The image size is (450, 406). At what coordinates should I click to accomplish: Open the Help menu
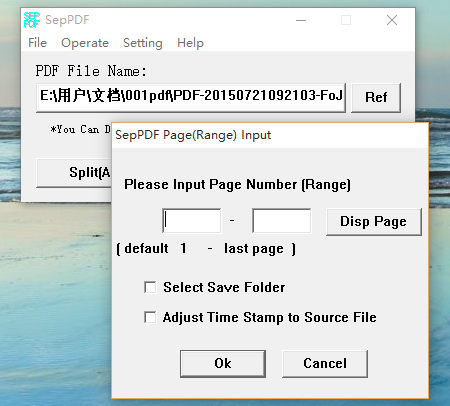click(190, 43)
